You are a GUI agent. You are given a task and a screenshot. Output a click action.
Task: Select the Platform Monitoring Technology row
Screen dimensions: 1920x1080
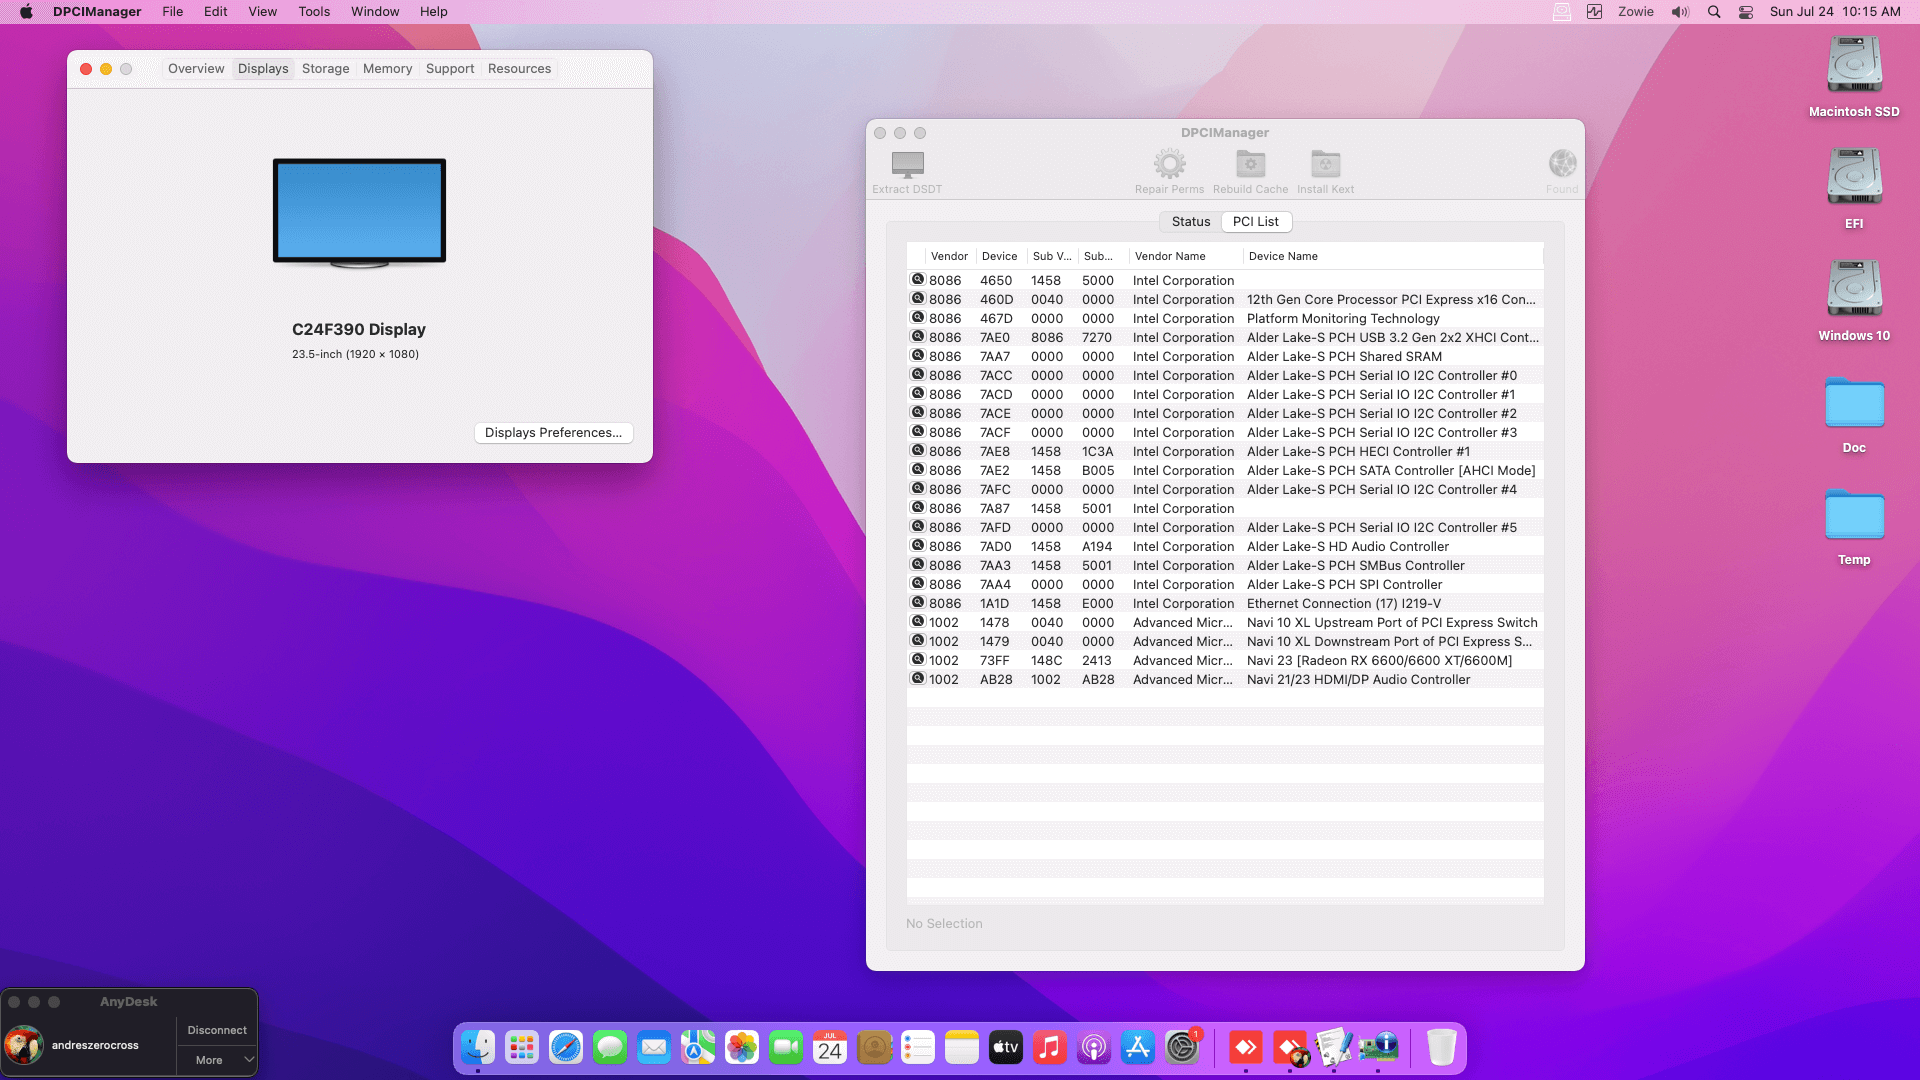pos(1225,319)
